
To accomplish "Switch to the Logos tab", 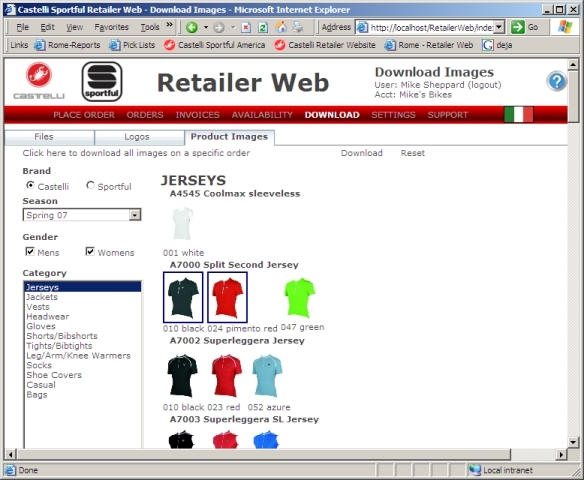I will tap(139, 137).
